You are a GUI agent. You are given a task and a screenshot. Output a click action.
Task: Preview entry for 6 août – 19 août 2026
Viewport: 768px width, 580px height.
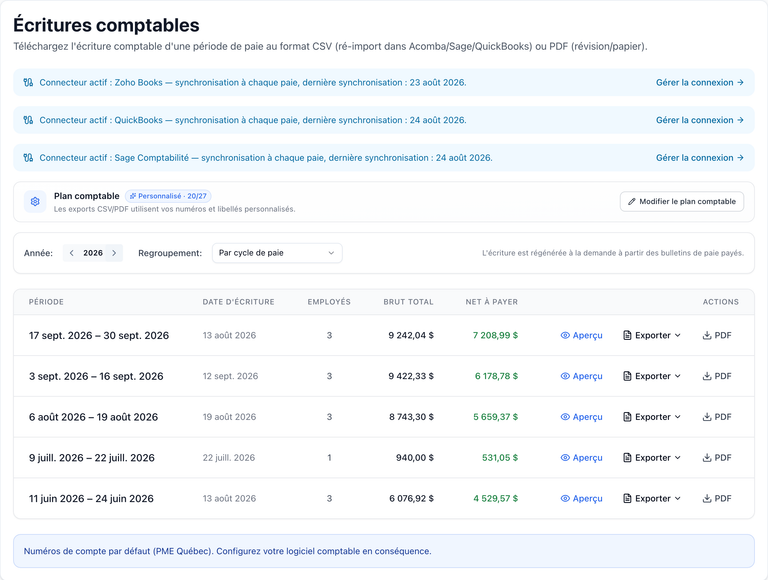[581, 417]
